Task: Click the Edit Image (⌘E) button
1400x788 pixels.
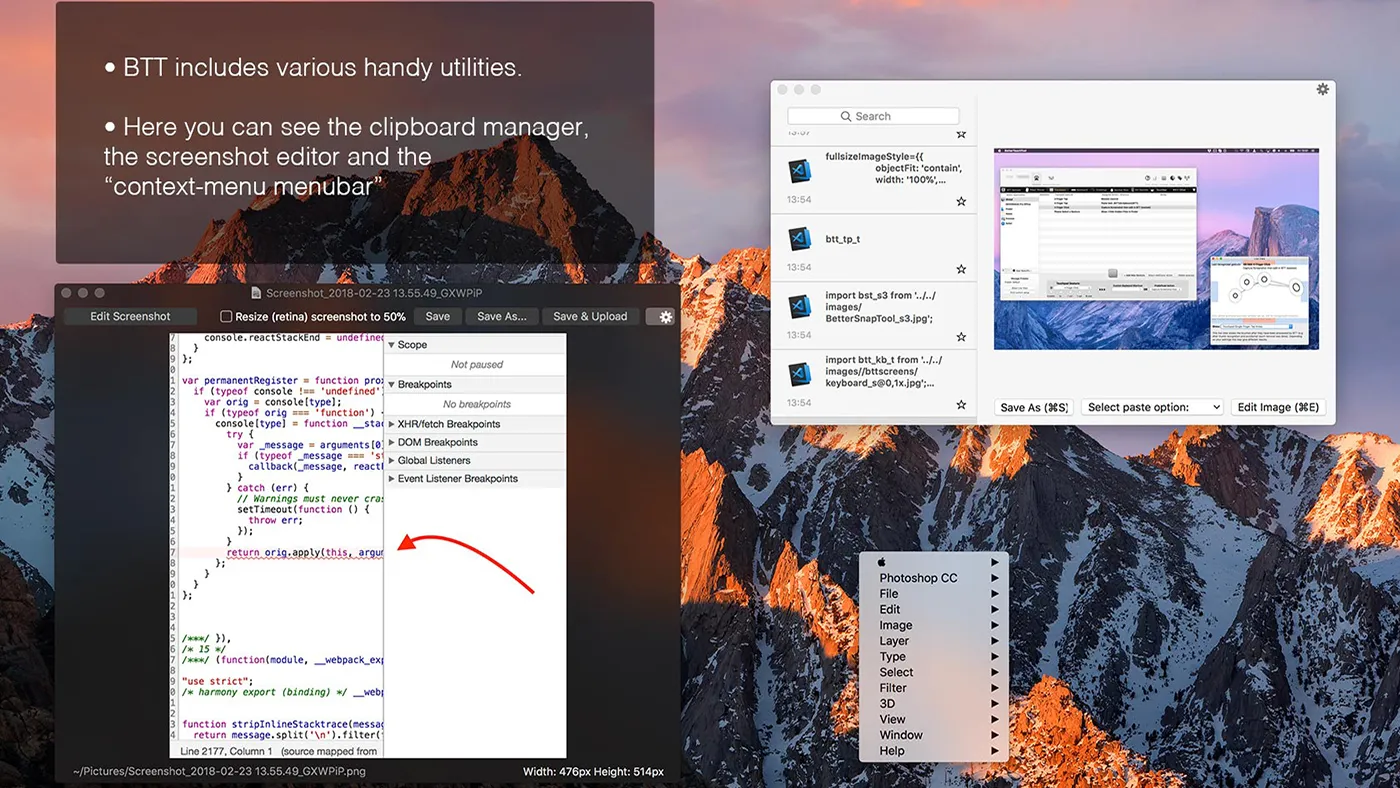Action: [x=1278, y=407]
